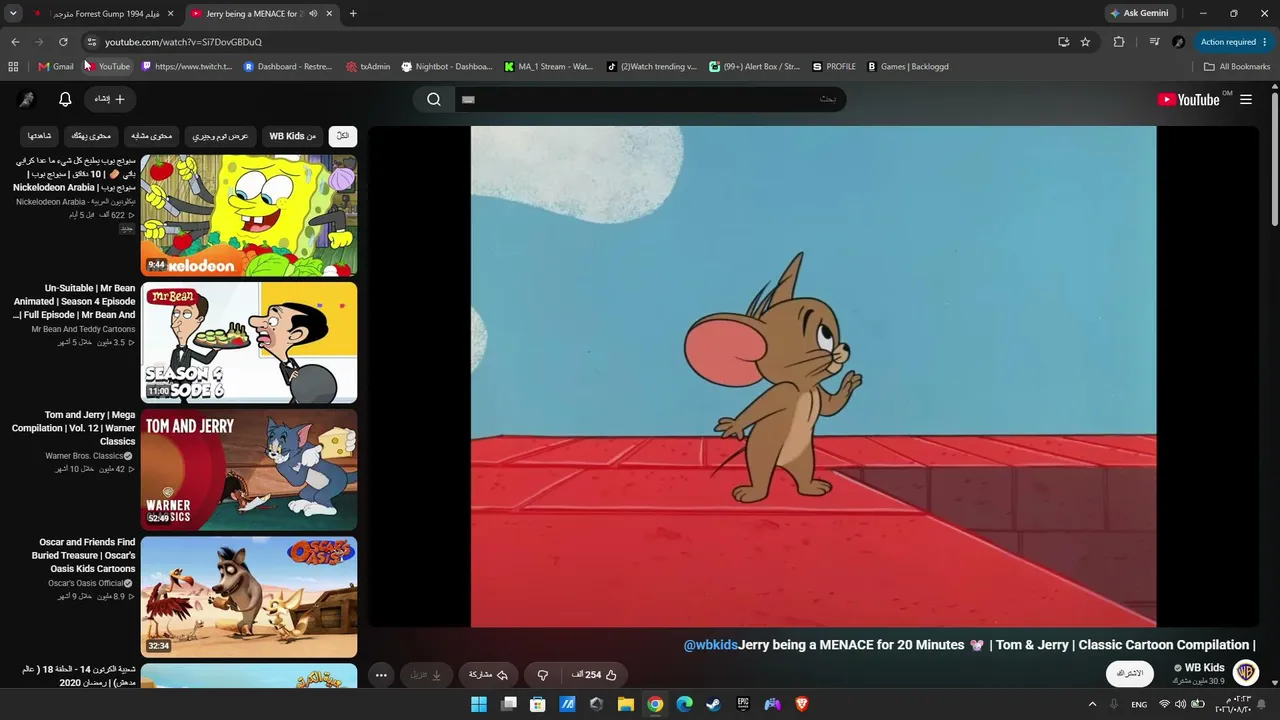1280x720 pixels.
Task: Select the 'محتوى مشابه' filter chip
Action: click(152, 136)
